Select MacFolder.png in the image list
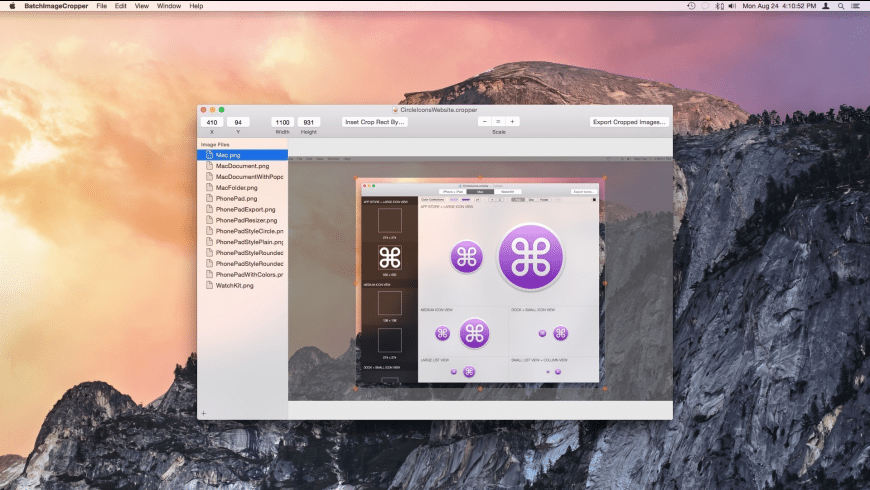Image resolution: width=870 pixels, height=490 pixels. [x=236, y=187]
